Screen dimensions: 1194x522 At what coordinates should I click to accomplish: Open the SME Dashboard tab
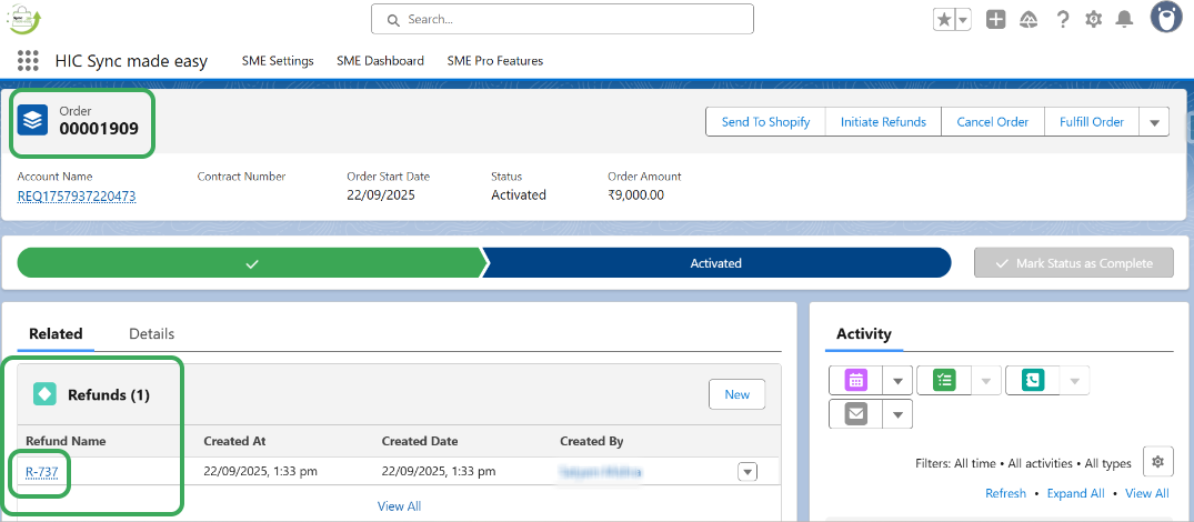pyautogui.click(x=380, y=61)
